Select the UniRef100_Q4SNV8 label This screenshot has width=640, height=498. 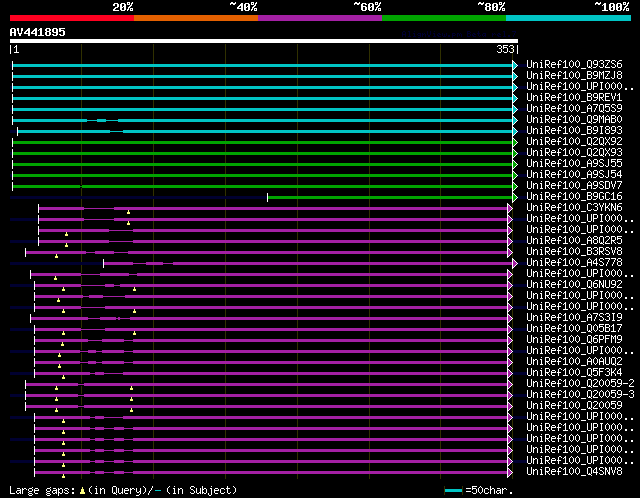(574, 472)
